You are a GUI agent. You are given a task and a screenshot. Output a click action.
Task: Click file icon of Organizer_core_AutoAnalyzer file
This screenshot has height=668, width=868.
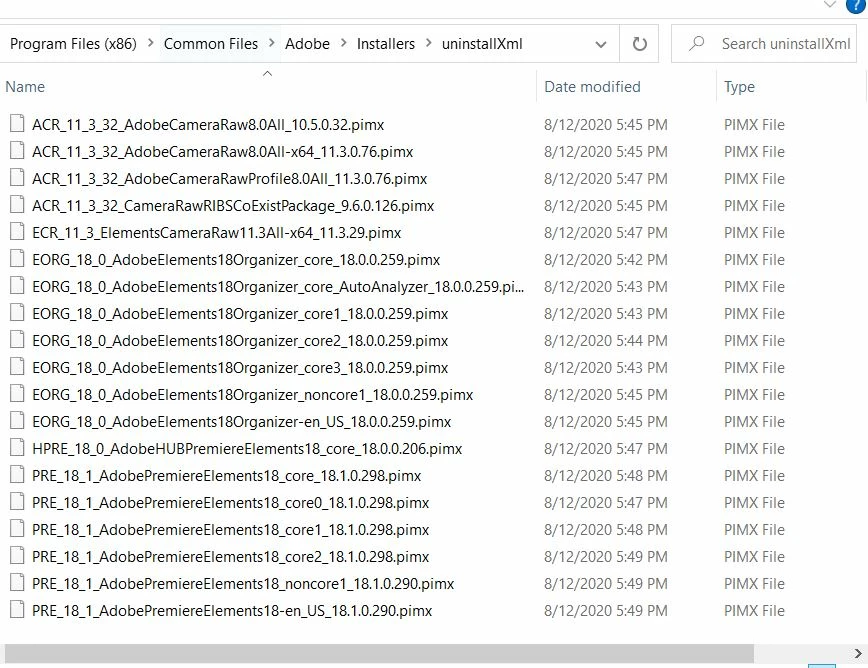point(17,286)
